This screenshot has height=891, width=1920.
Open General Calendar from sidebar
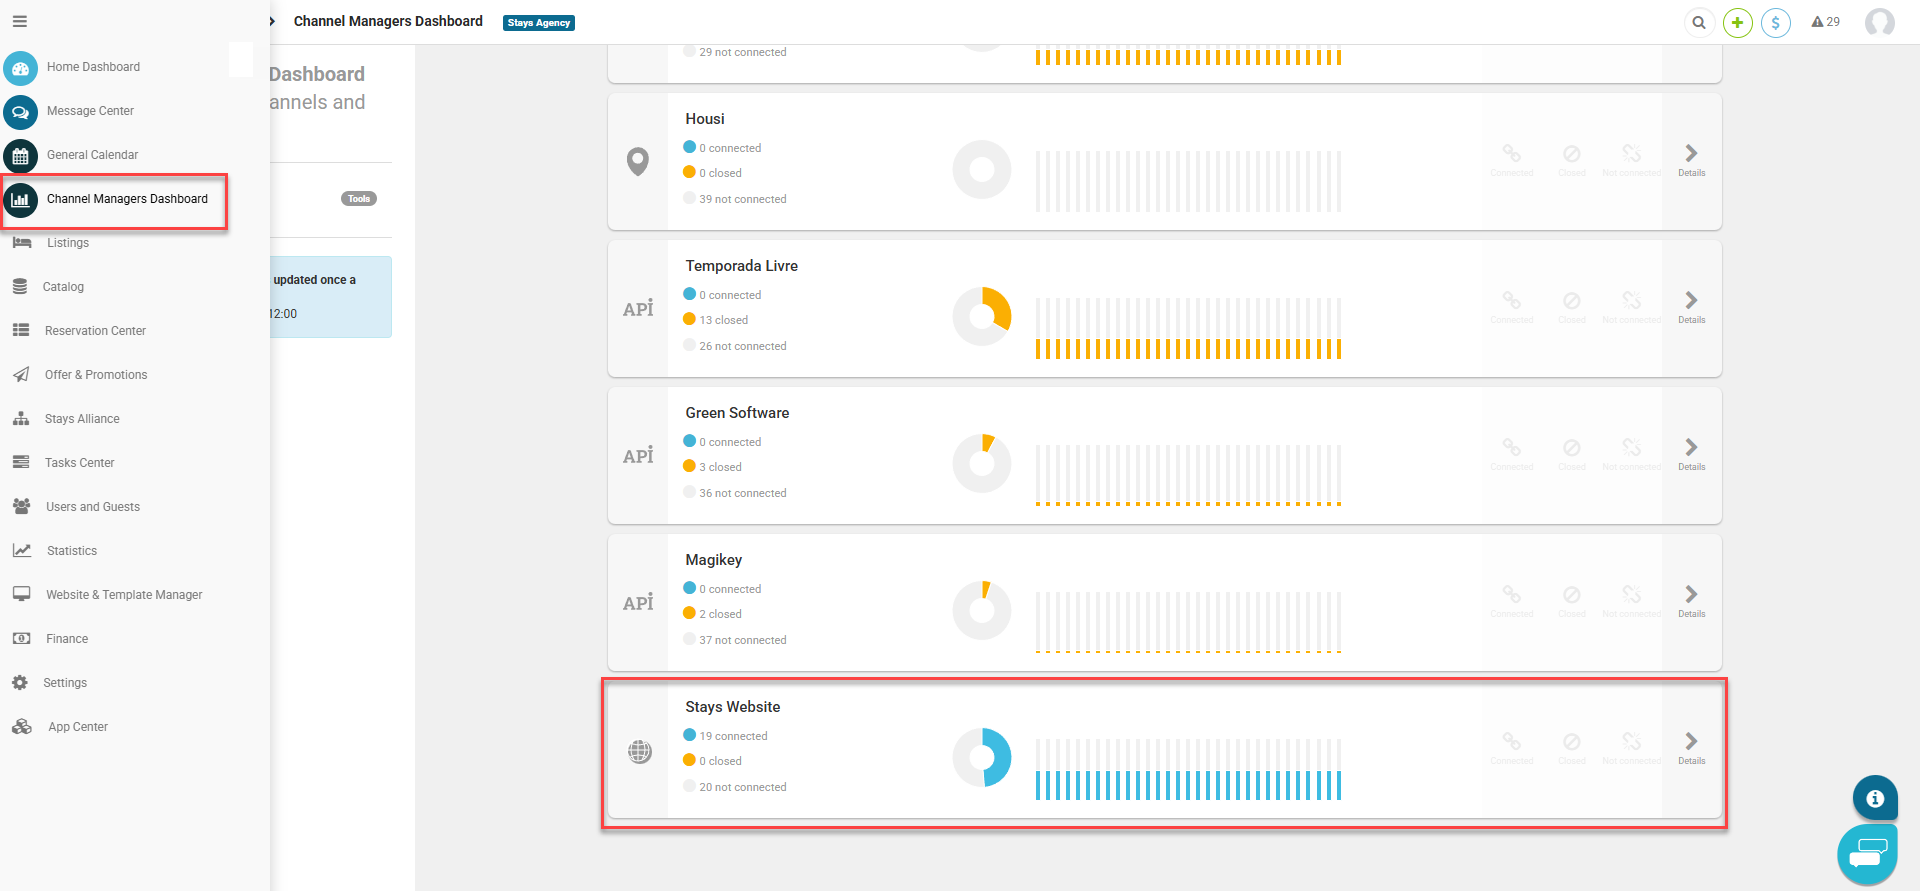point(92,155)
